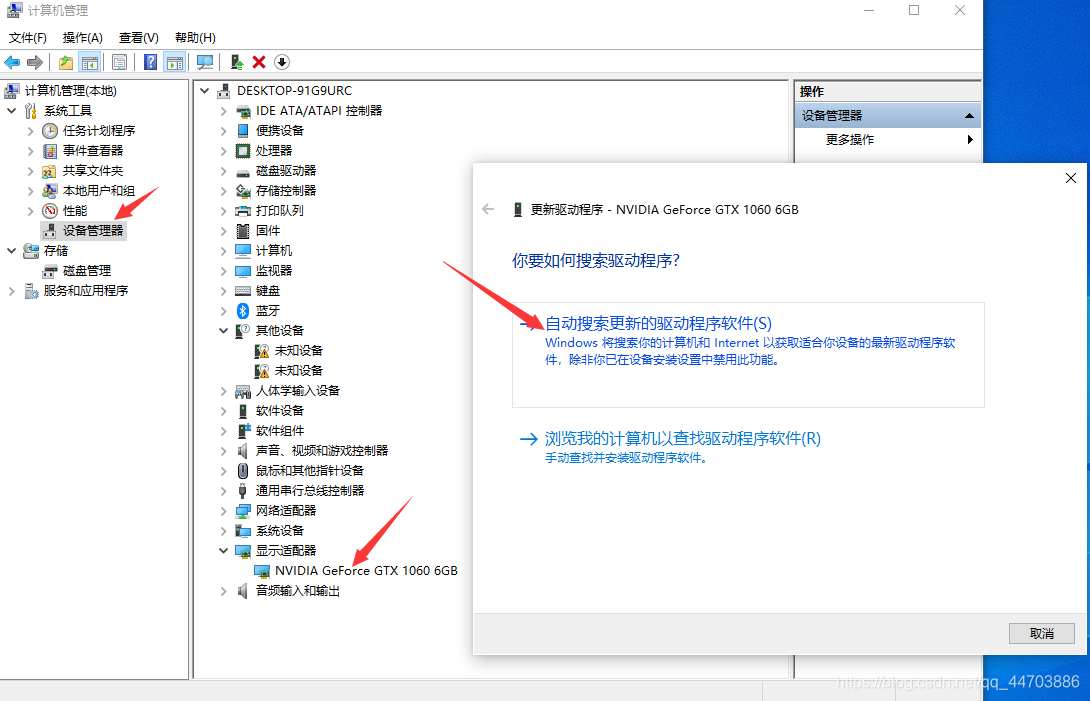Click 取消 button in driver dialog
Viewport: 1090px width, 701px height.
click(x=1041, y=634)
